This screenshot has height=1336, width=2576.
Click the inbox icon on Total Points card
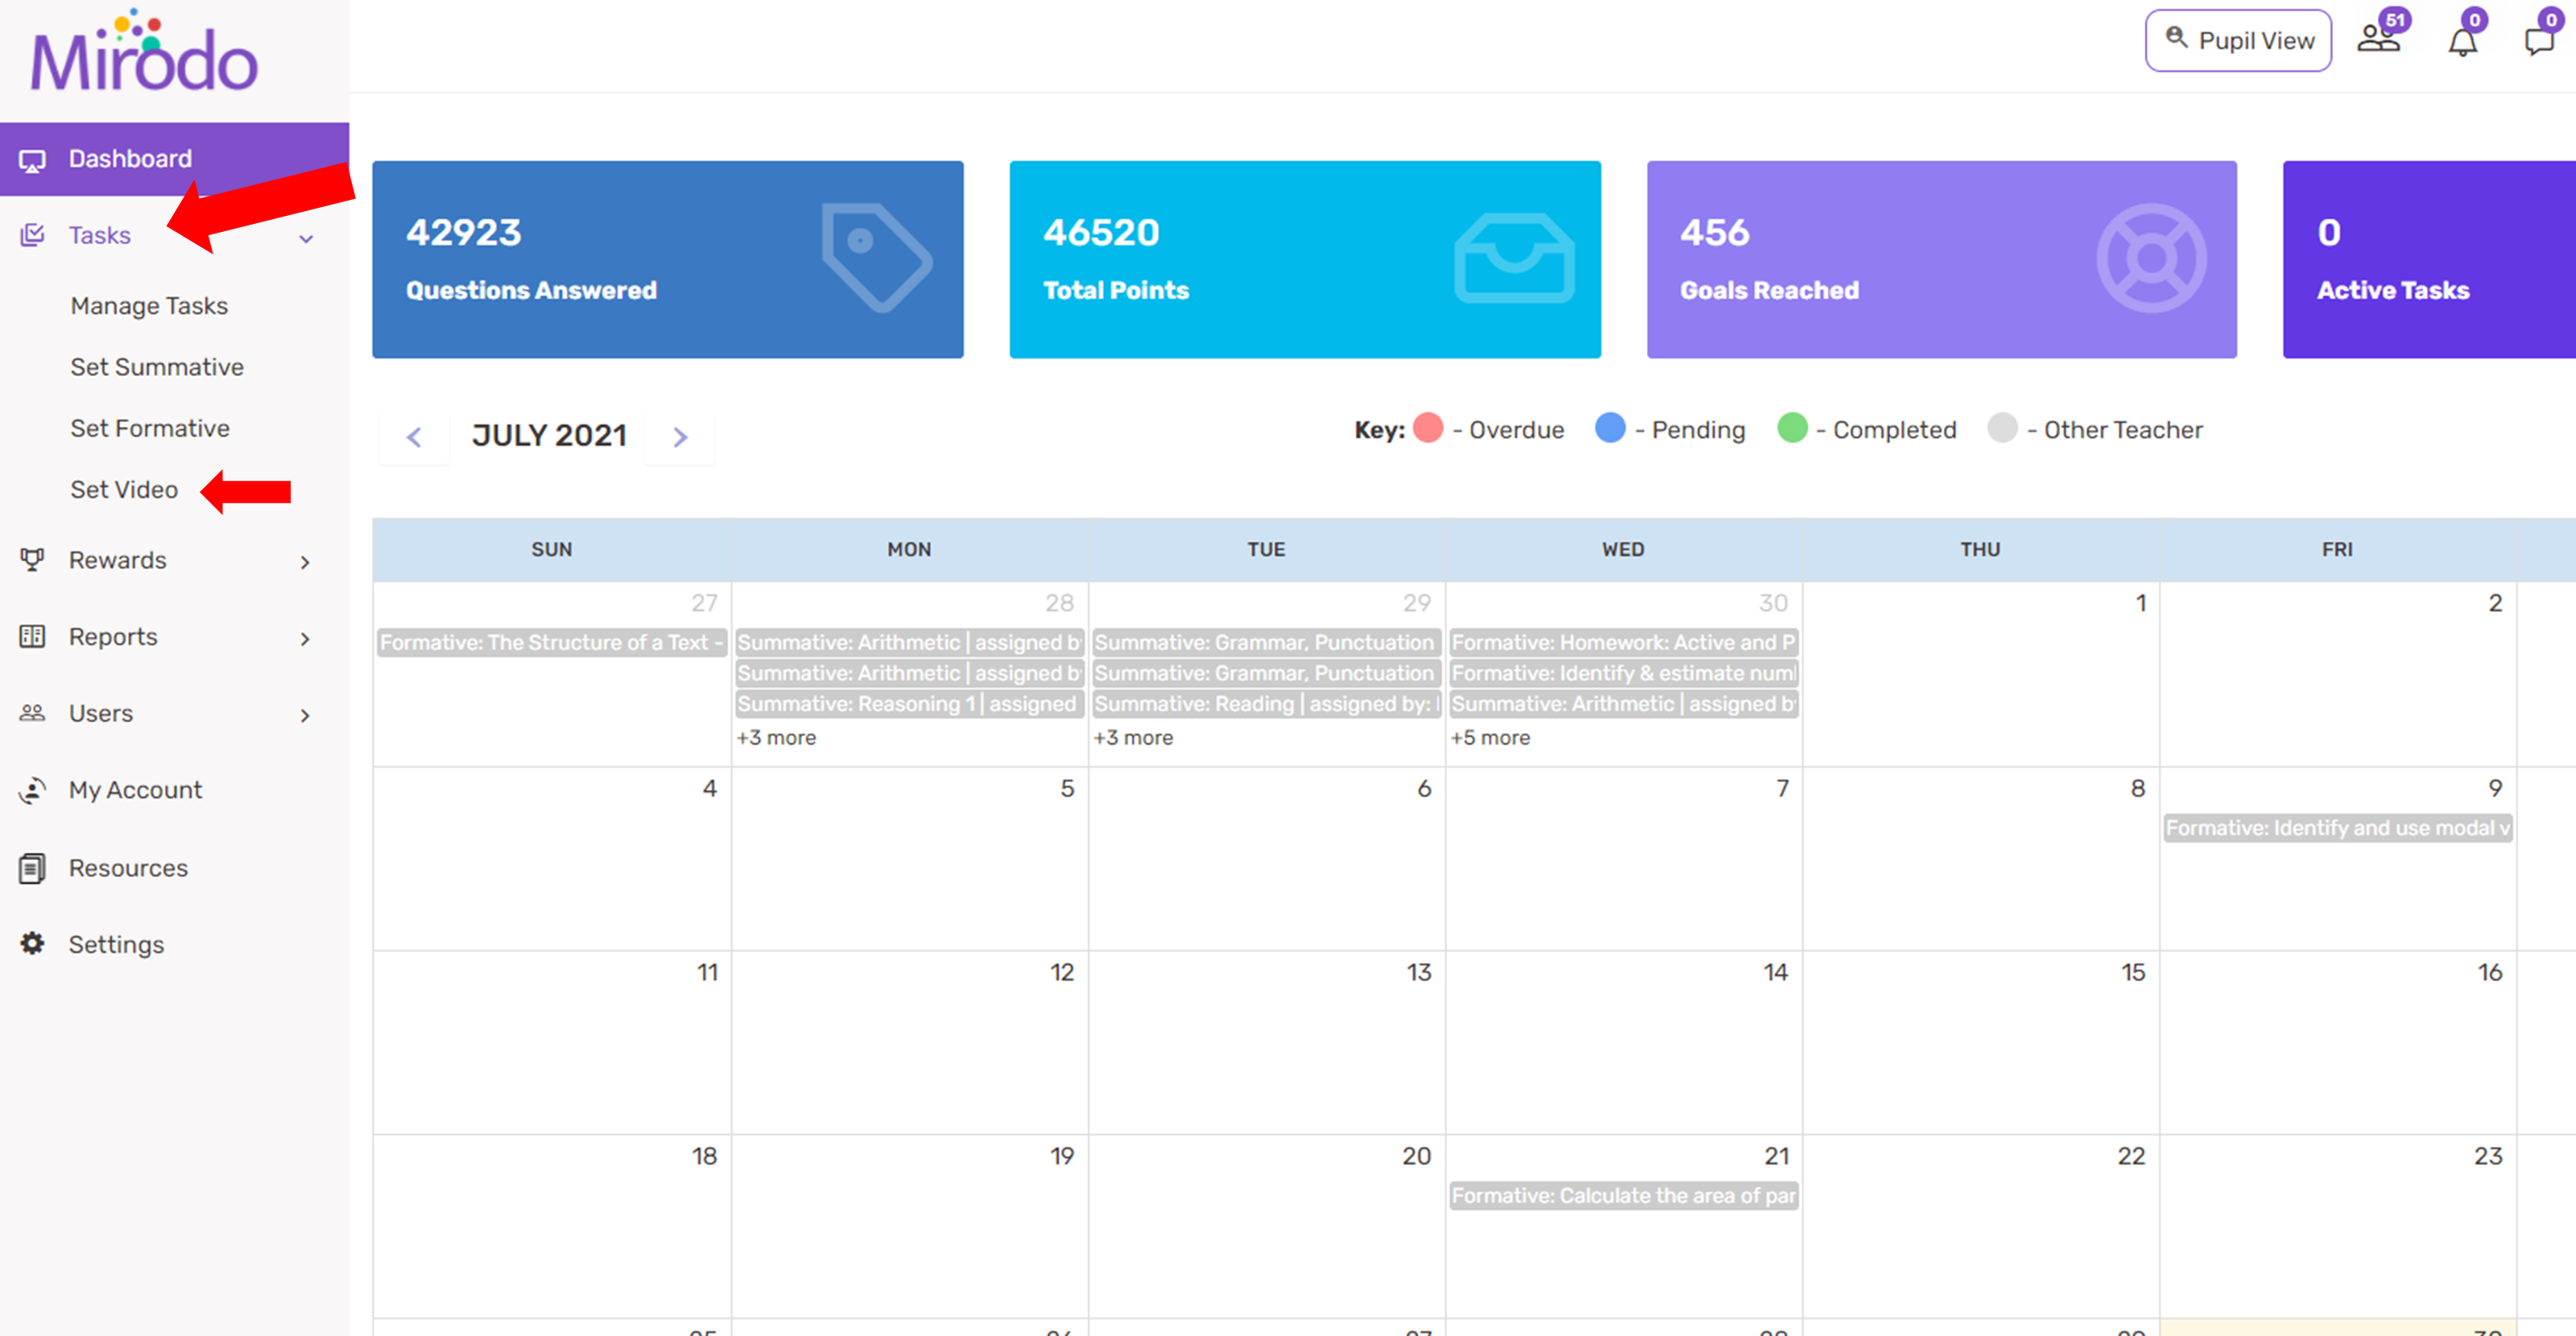pyautogui.click(x=1514, y=258)
